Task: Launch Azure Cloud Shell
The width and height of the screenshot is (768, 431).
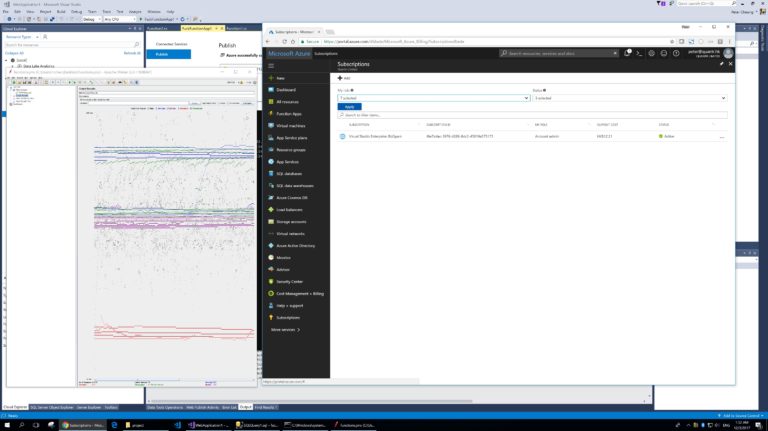Action: click(x=639, y=53)
